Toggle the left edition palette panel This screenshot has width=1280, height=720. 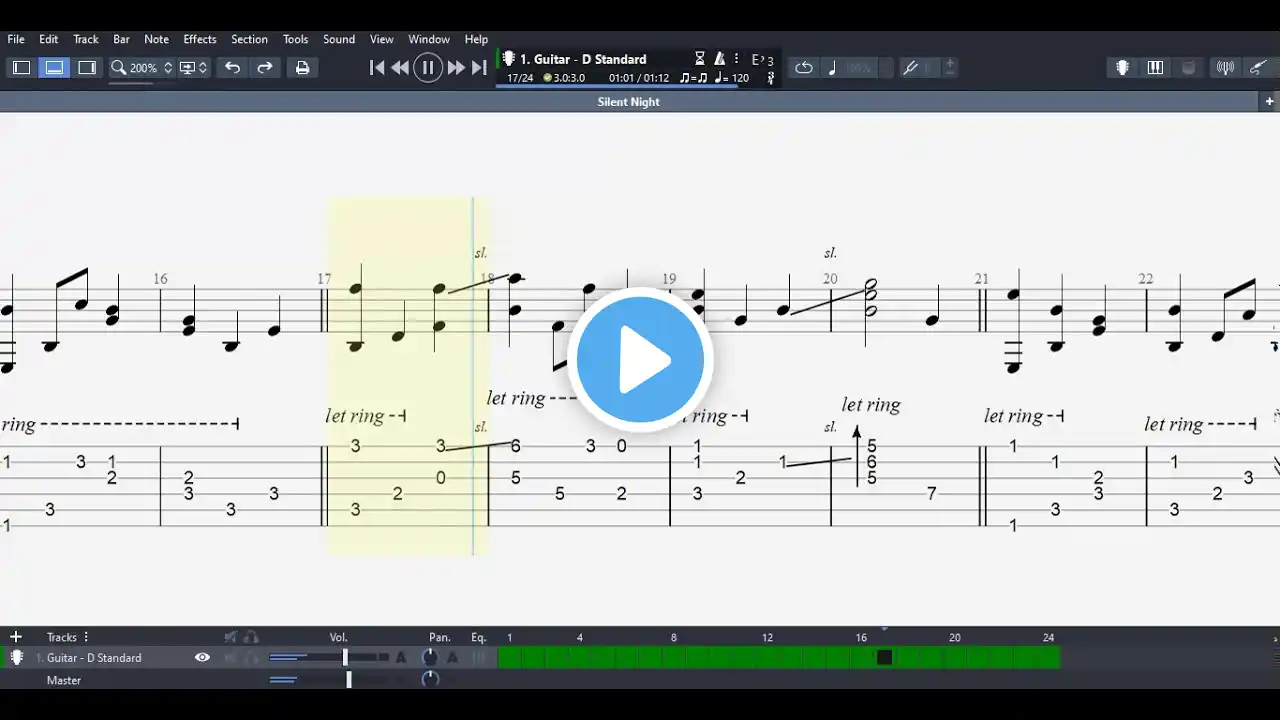pyautogui.click(x=21, y=68)
